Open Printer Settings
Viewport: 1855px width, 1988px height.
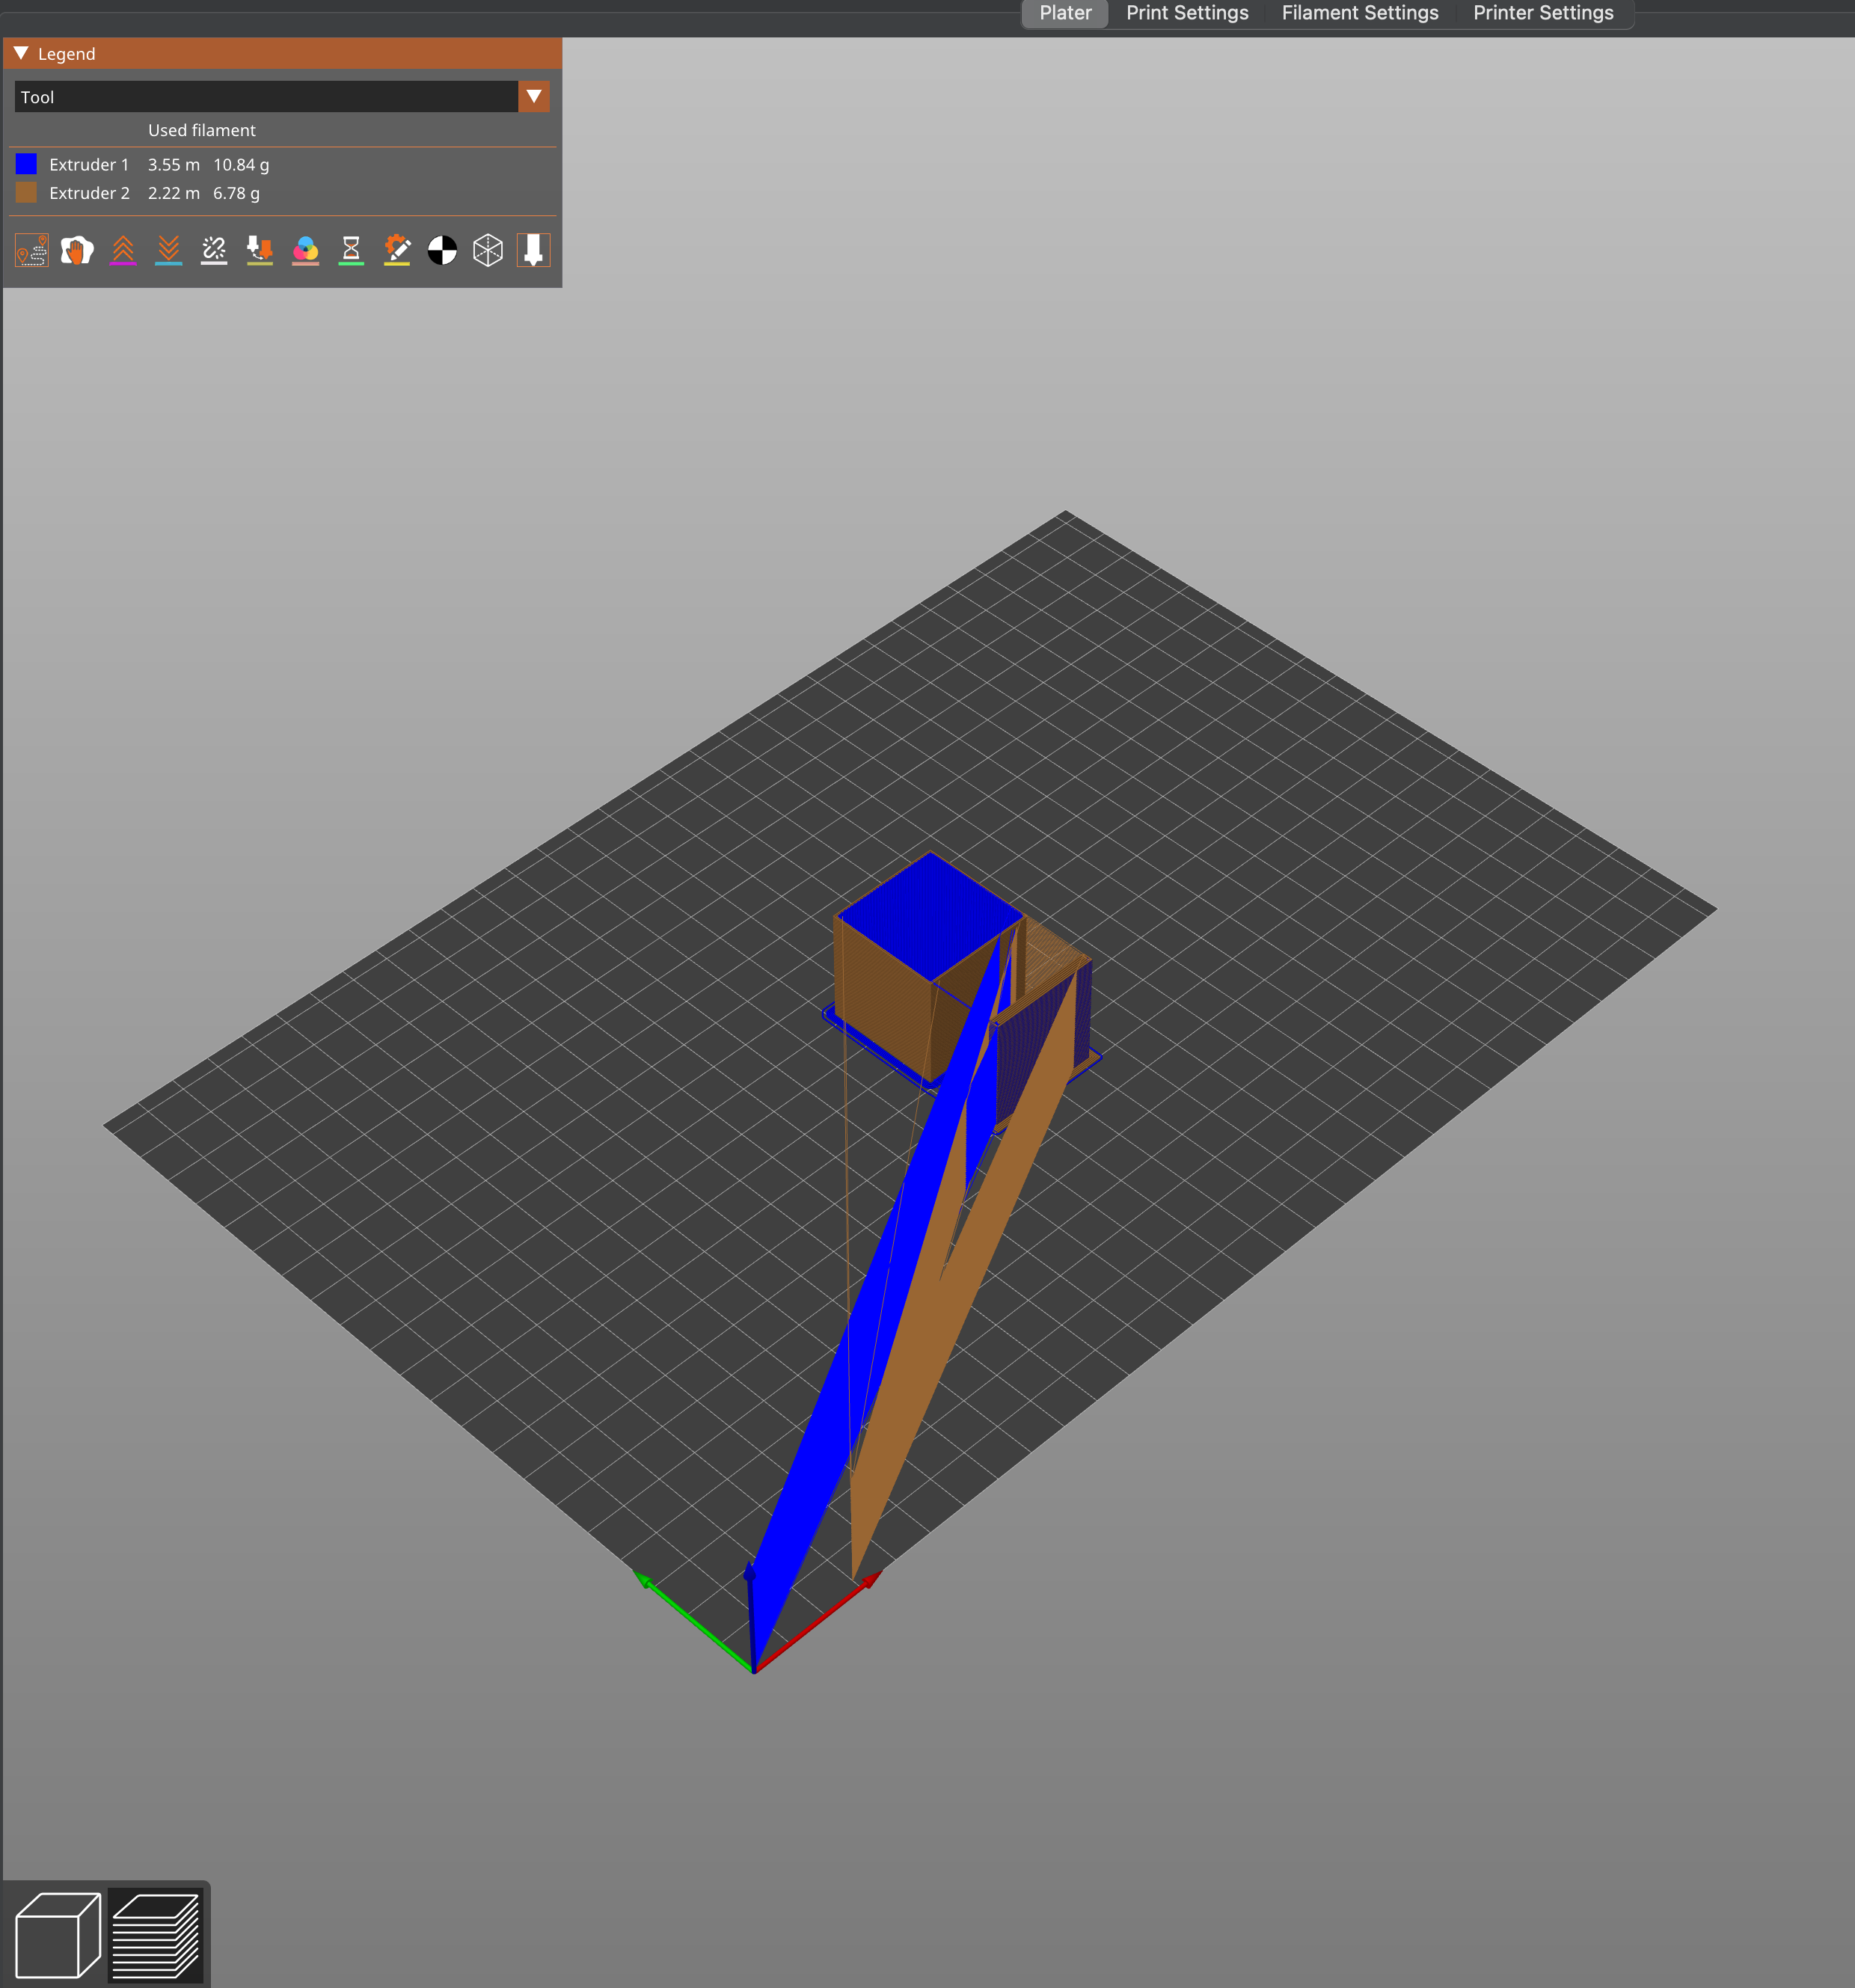1543,13
